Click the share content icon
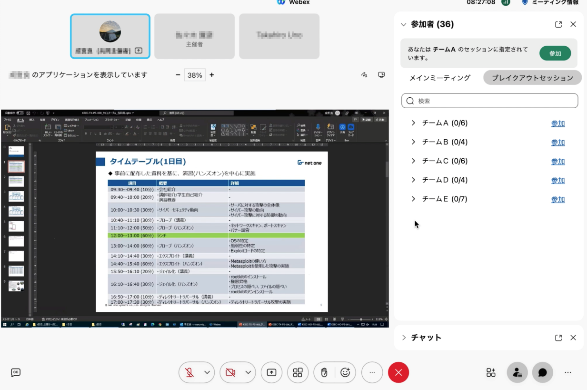The image size is (587, 390). [271, 372]
